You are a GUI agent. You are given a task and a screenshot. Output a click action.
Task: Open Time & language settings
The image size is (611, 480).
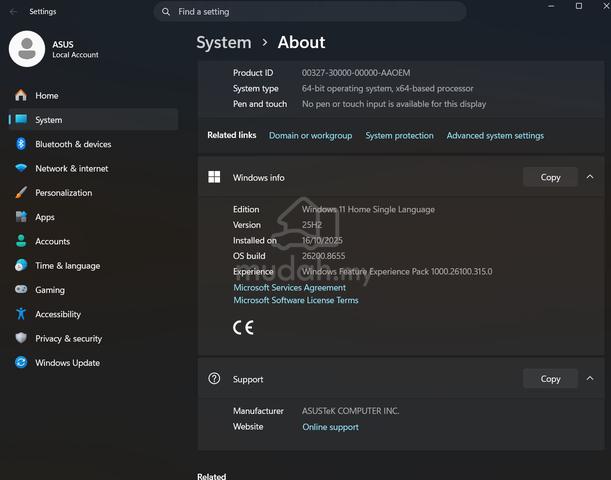tap(94, 265)
